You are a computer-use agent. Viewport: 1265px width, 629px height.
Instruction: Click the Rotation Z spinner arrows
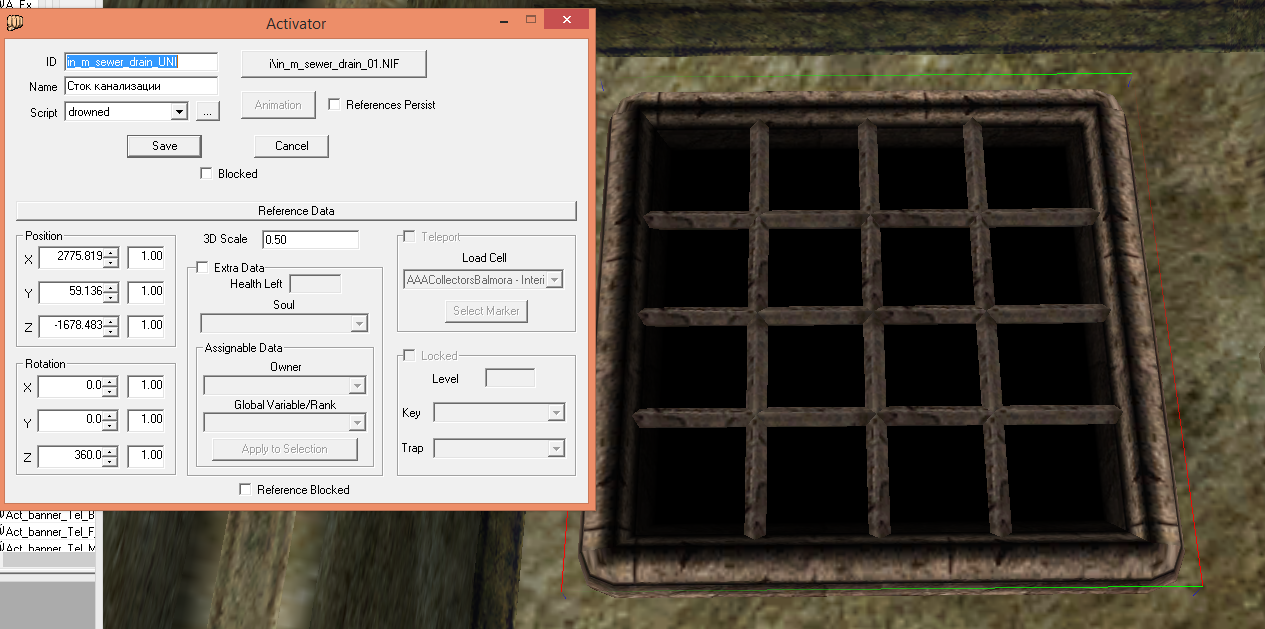pos(111,456)
